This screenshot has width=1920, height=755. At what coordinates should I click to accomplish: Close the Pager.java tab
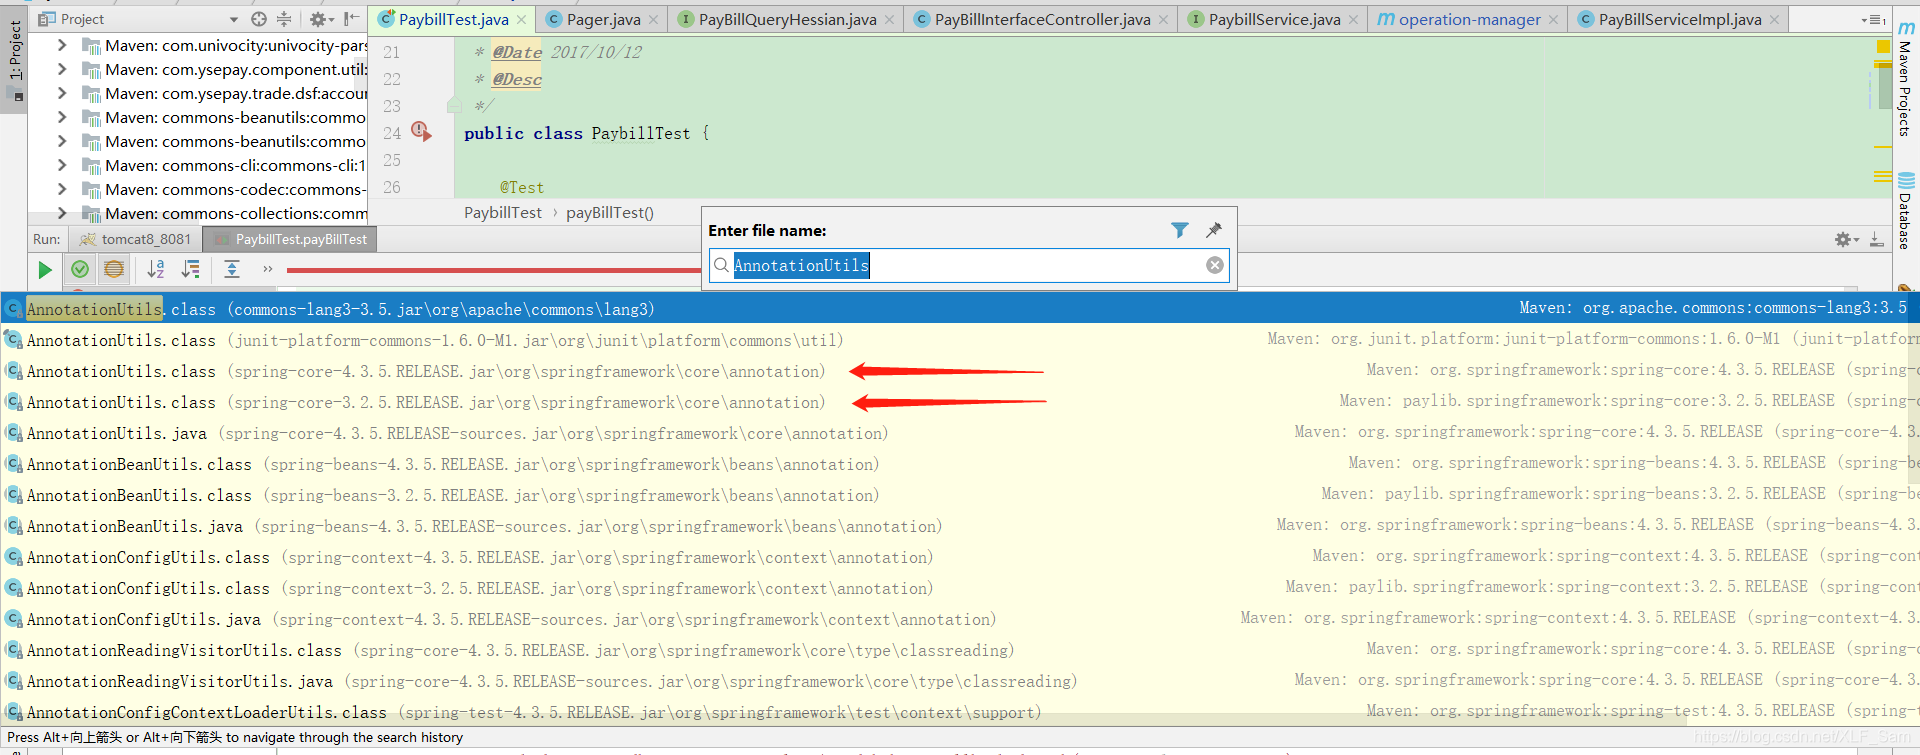(x=653, y=20)
